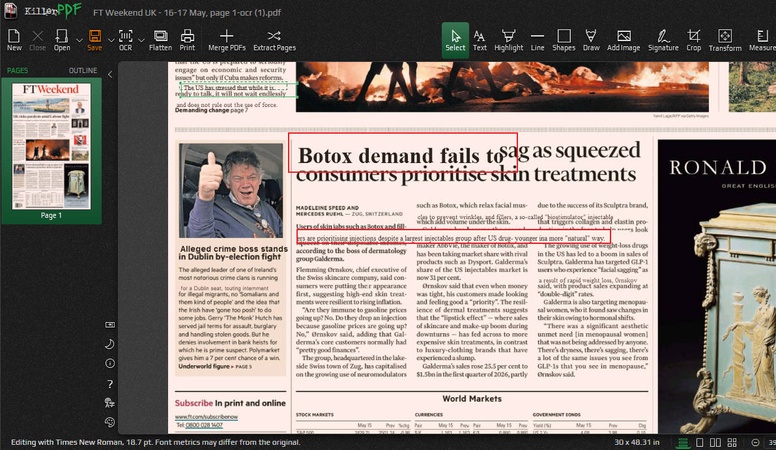Screen dimensions: 776x450
Task: Click the 'CURRENCIES' table label
Action: pyautogui.click(x=429, y=415)
